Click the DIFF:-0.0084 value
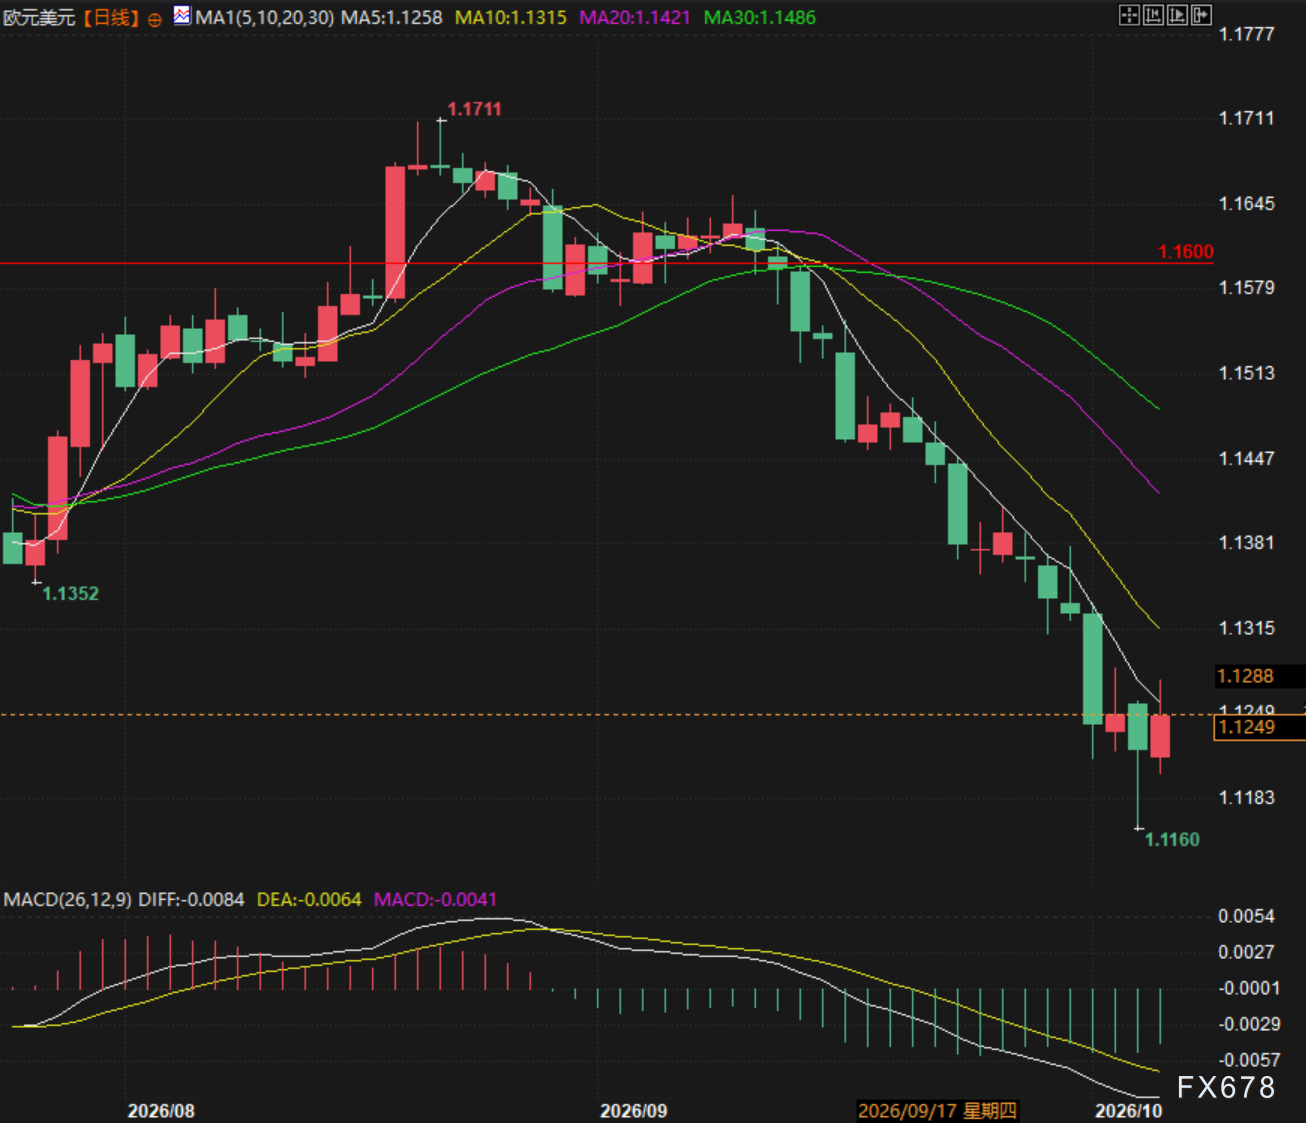Viewport: 1306px width, 1123px height. pos(191,899)
